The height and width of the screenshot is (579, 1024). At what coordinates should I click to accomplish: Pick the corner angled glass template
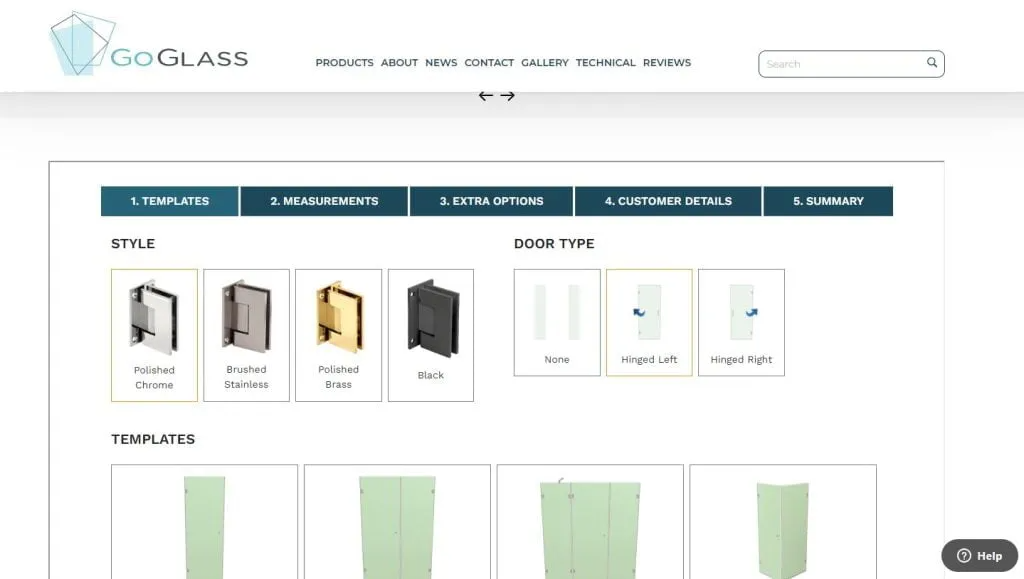point(783,522)
